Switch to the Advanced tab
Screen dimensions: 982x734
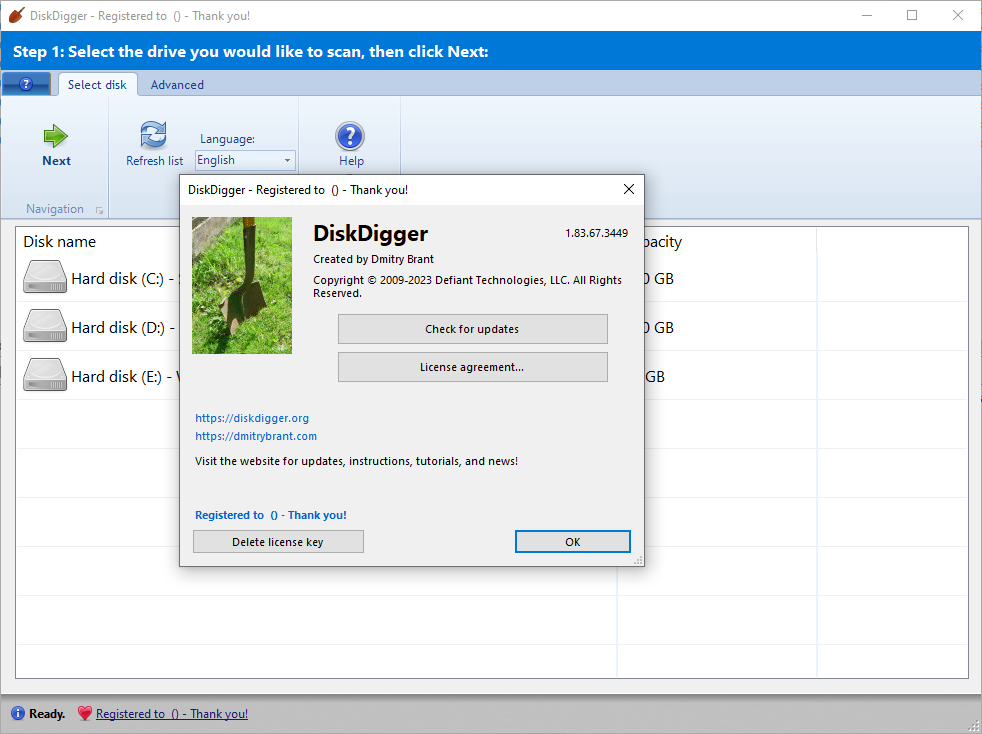pos(177,85)
